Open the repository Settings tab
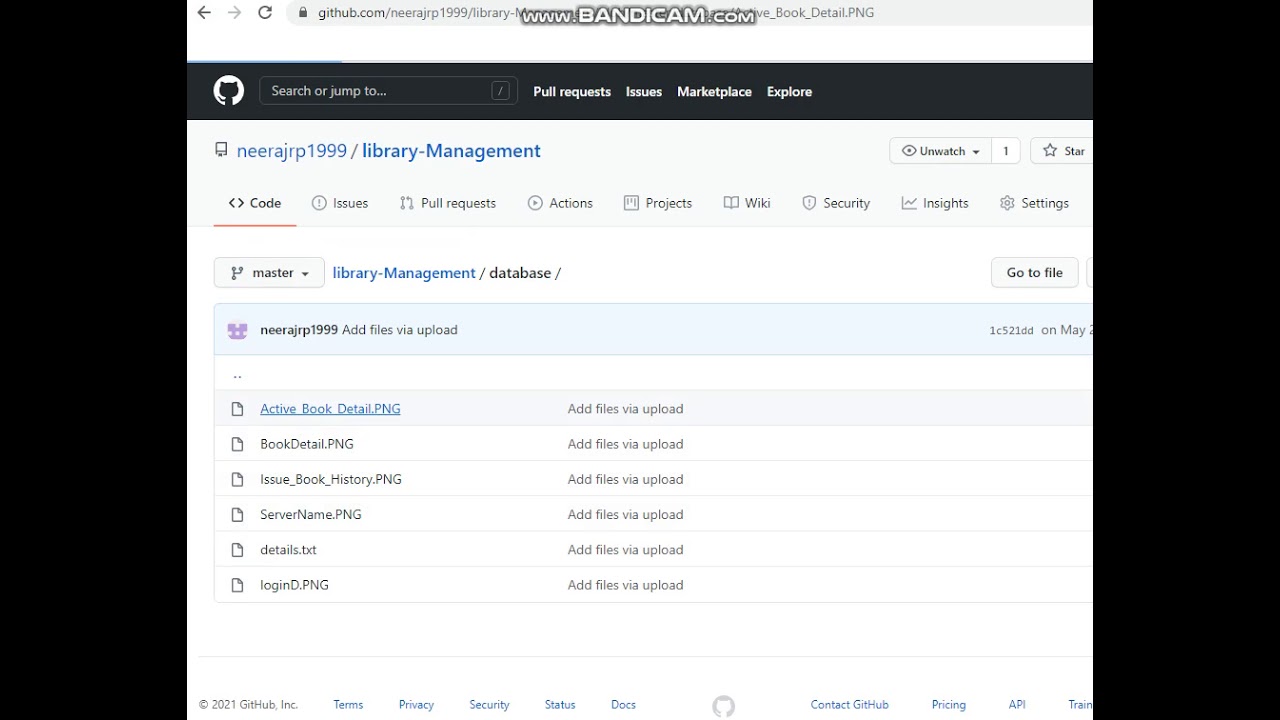 click(x=1034, y=203)
